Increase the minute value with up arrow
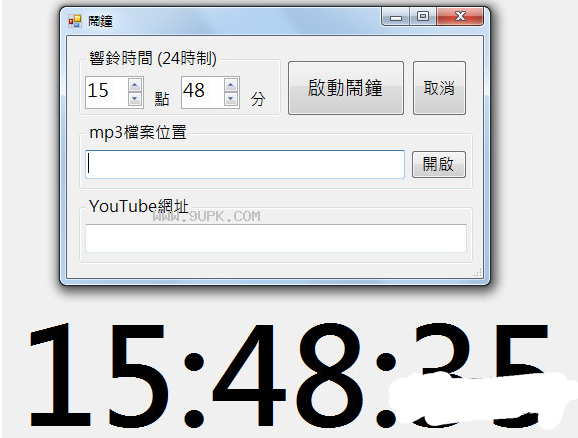This screenshot has height=438, width=578. pos(231,85)
